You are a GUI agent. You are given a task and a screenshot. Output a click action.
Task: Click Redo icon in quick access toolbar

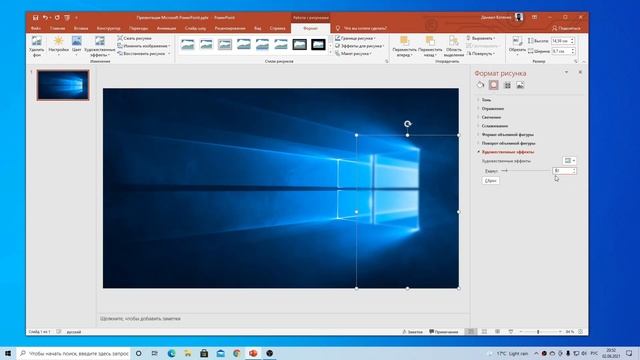tap(57, 18)
